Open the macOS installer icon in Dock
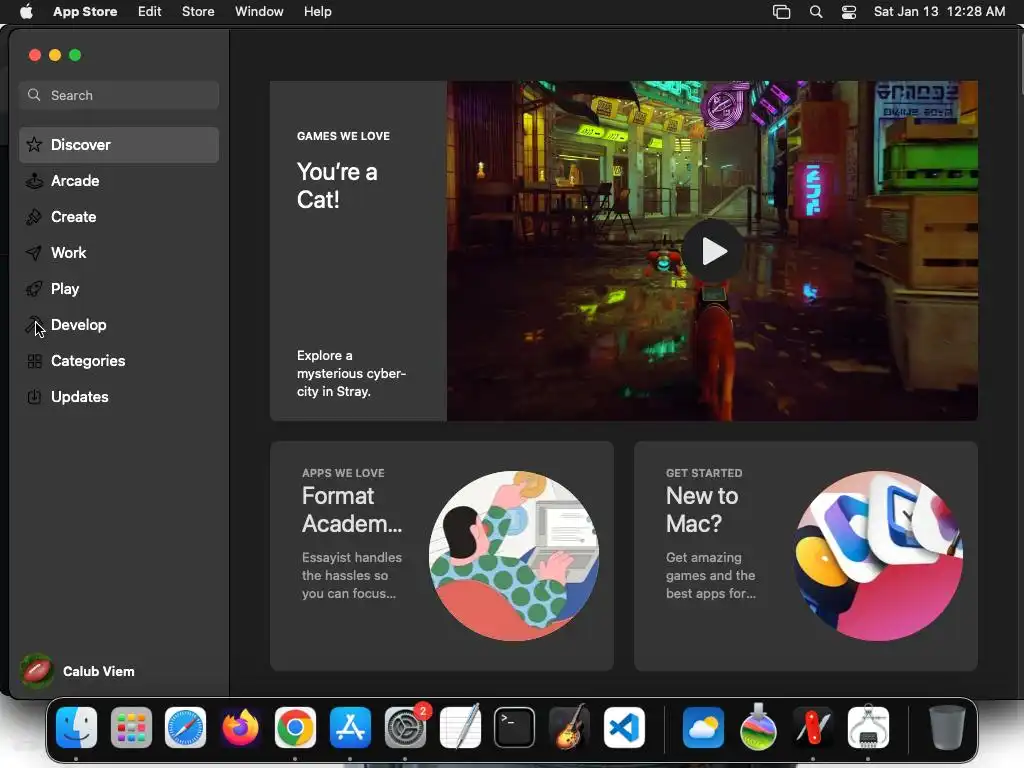The width and height of the screenshot is (1024, 768). click(758, 728)
